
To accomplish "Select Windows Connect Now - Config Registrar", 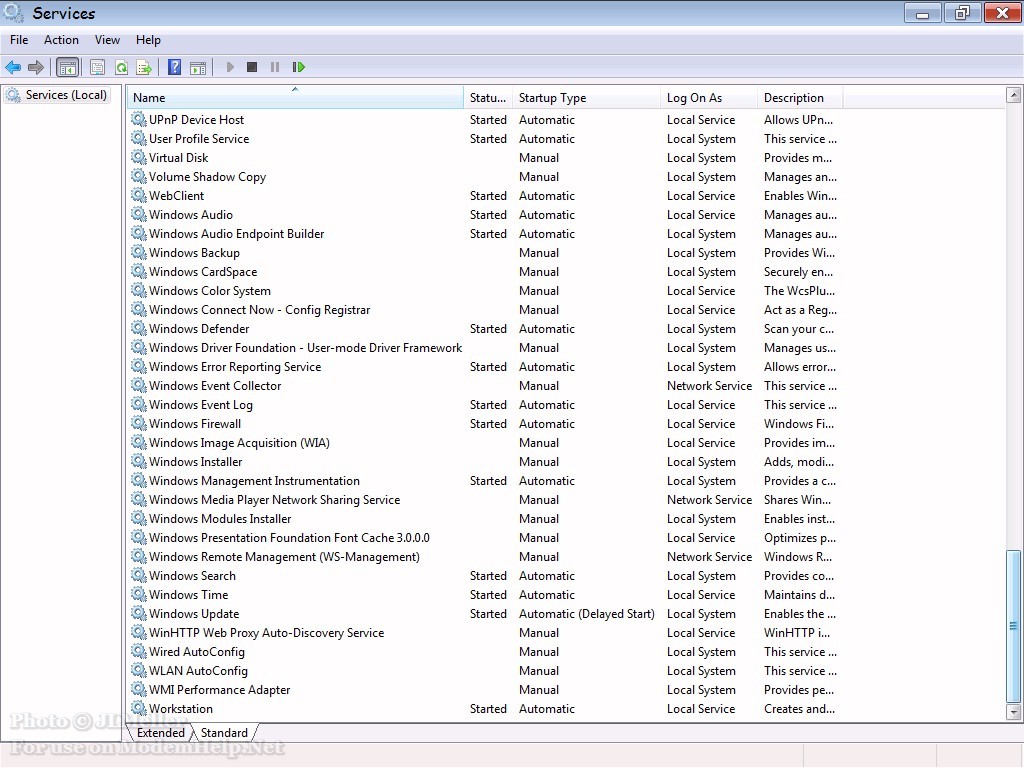I will click(x=259, y=309).
